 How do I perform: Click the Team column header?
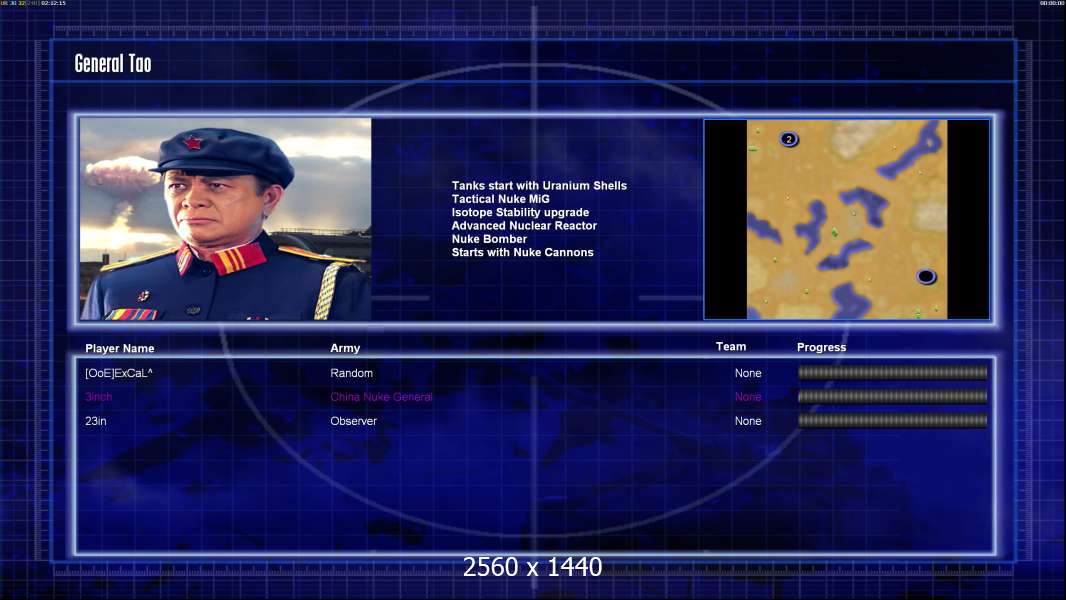pyautogui.click(x=731, y=347)
